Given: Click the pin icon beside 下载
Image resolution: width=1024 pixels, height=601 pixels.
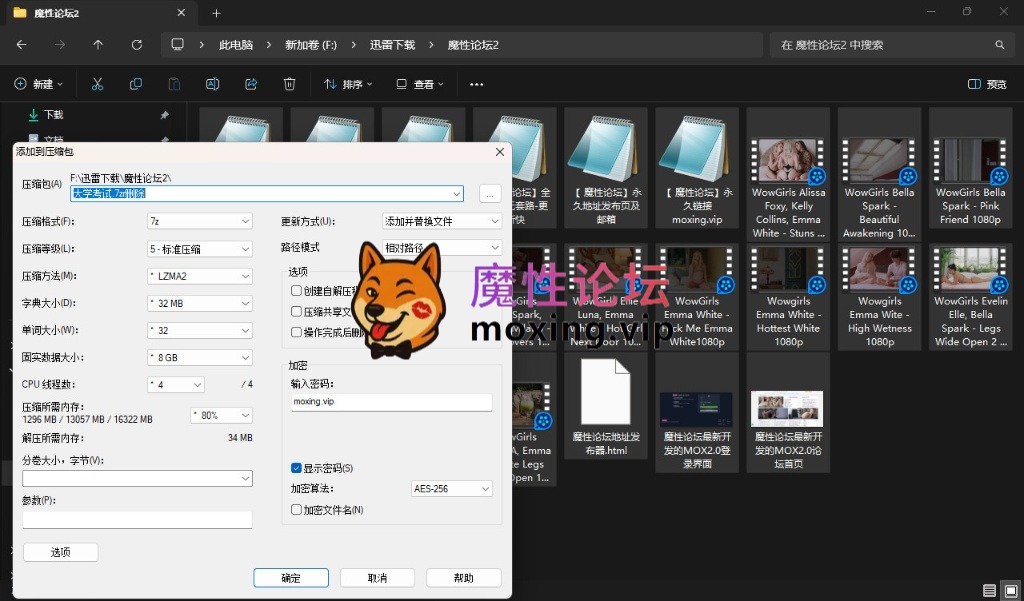Looking at the screenshot, I should click(165, 115).
